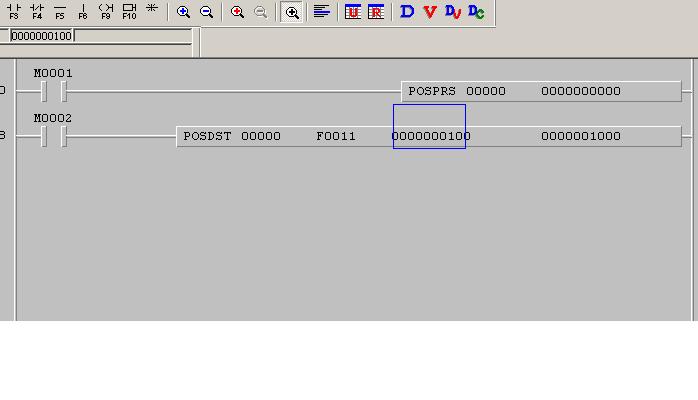
Task: Insert output coil (F9)
Action: coord(105,12)
